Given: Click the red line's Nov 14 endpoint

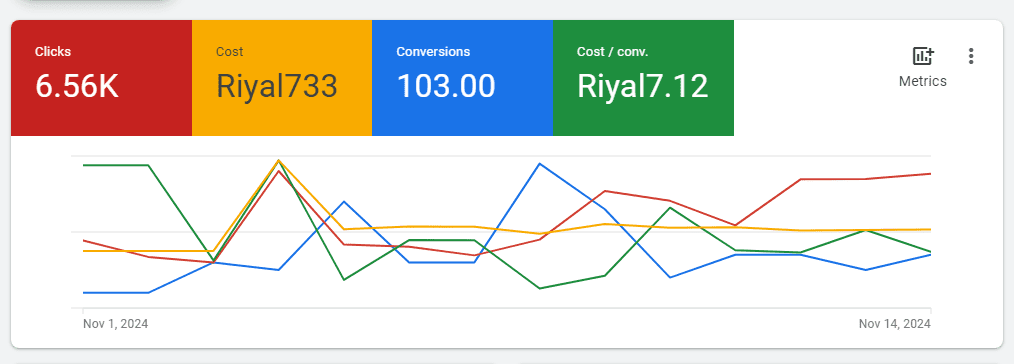Looking at the screenshot, I should click(x=930, y=174).
